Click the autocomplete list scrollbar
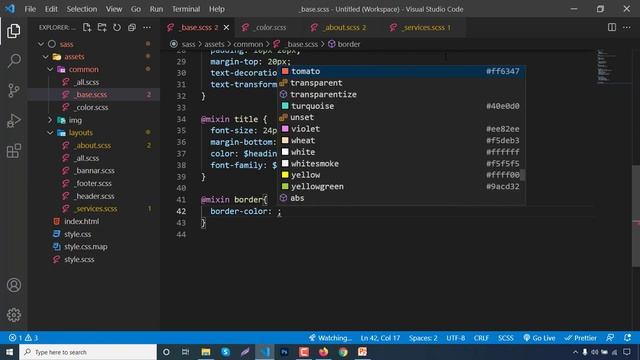Image resolution: width=640 pixels, height=360 pixels. (x=523, y=175)
